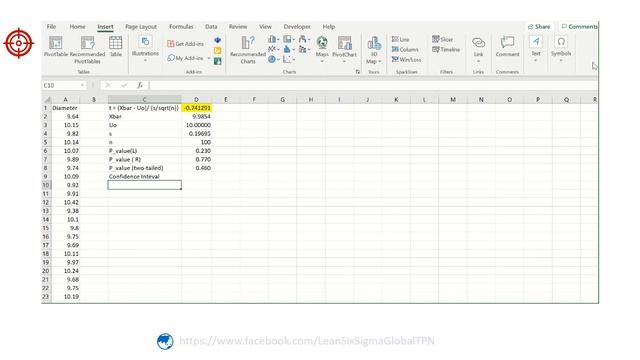
Task: Insert a Timeline filter
Action: pyautogui.click(x=446, y=49)
